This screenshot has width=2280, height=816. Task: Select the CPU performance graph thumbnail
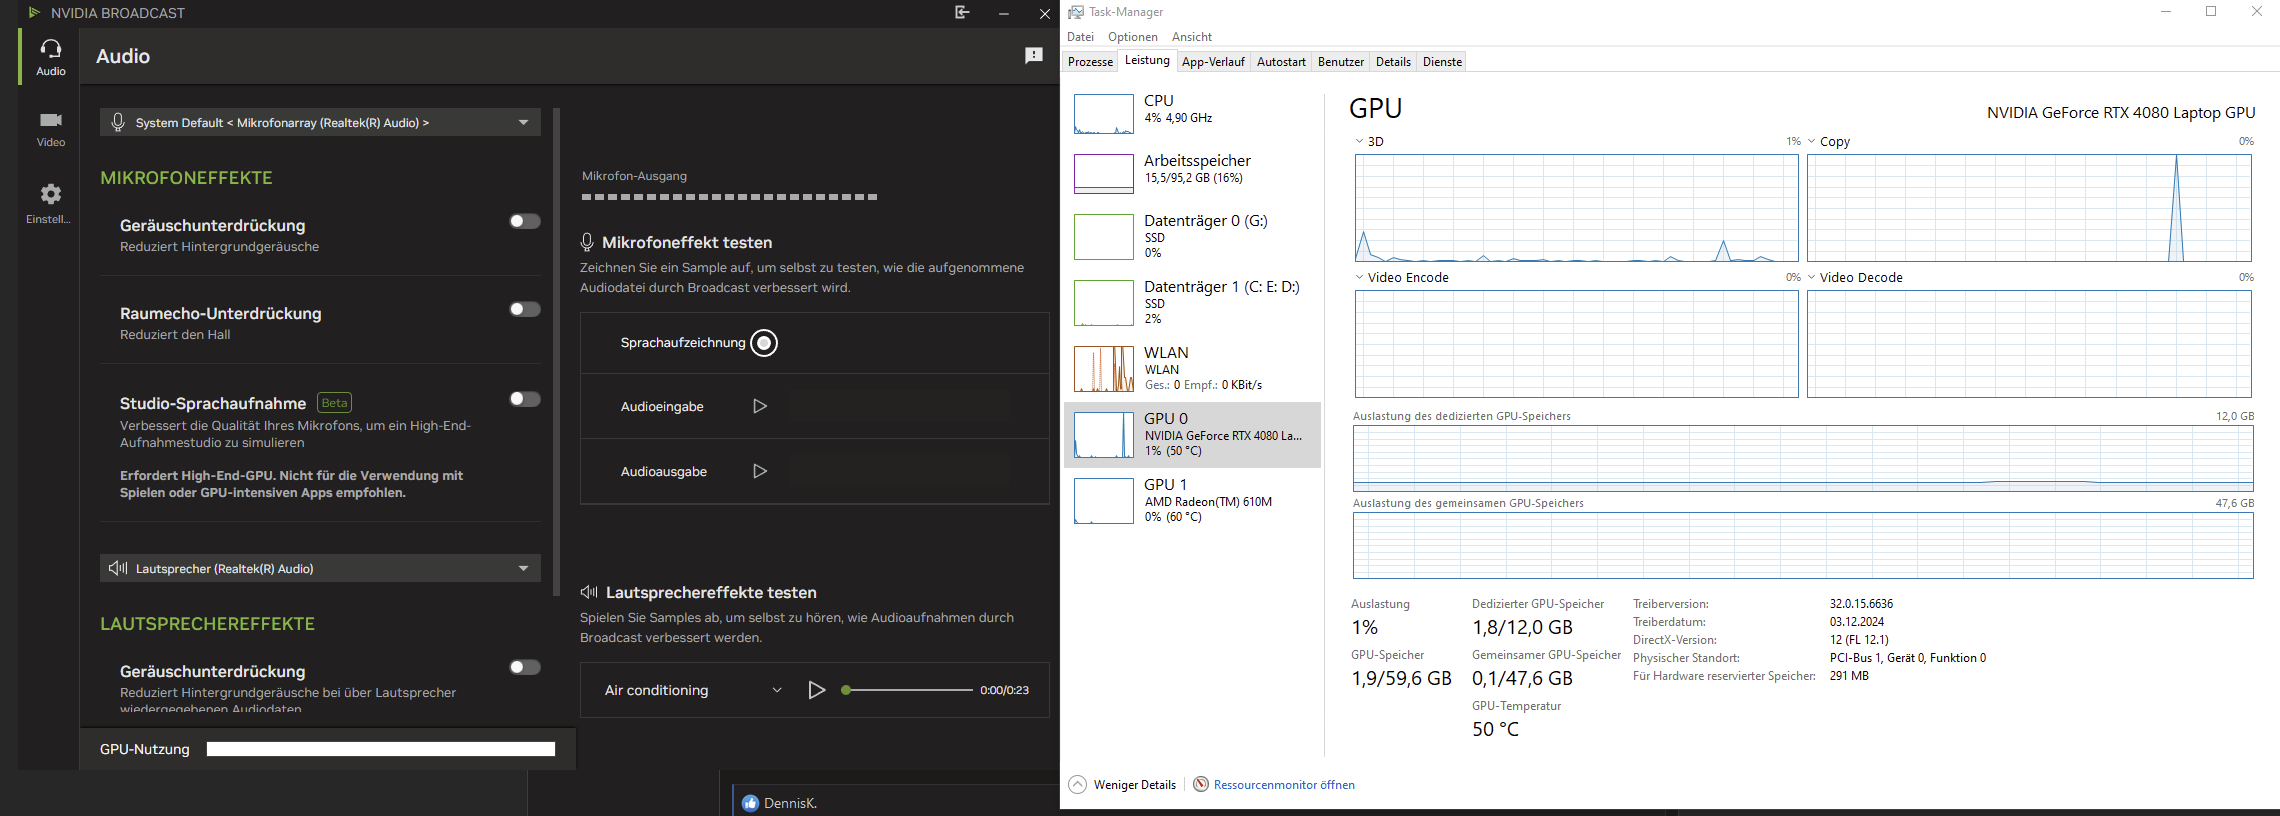pyautogui.click(x=1103, y=114)
